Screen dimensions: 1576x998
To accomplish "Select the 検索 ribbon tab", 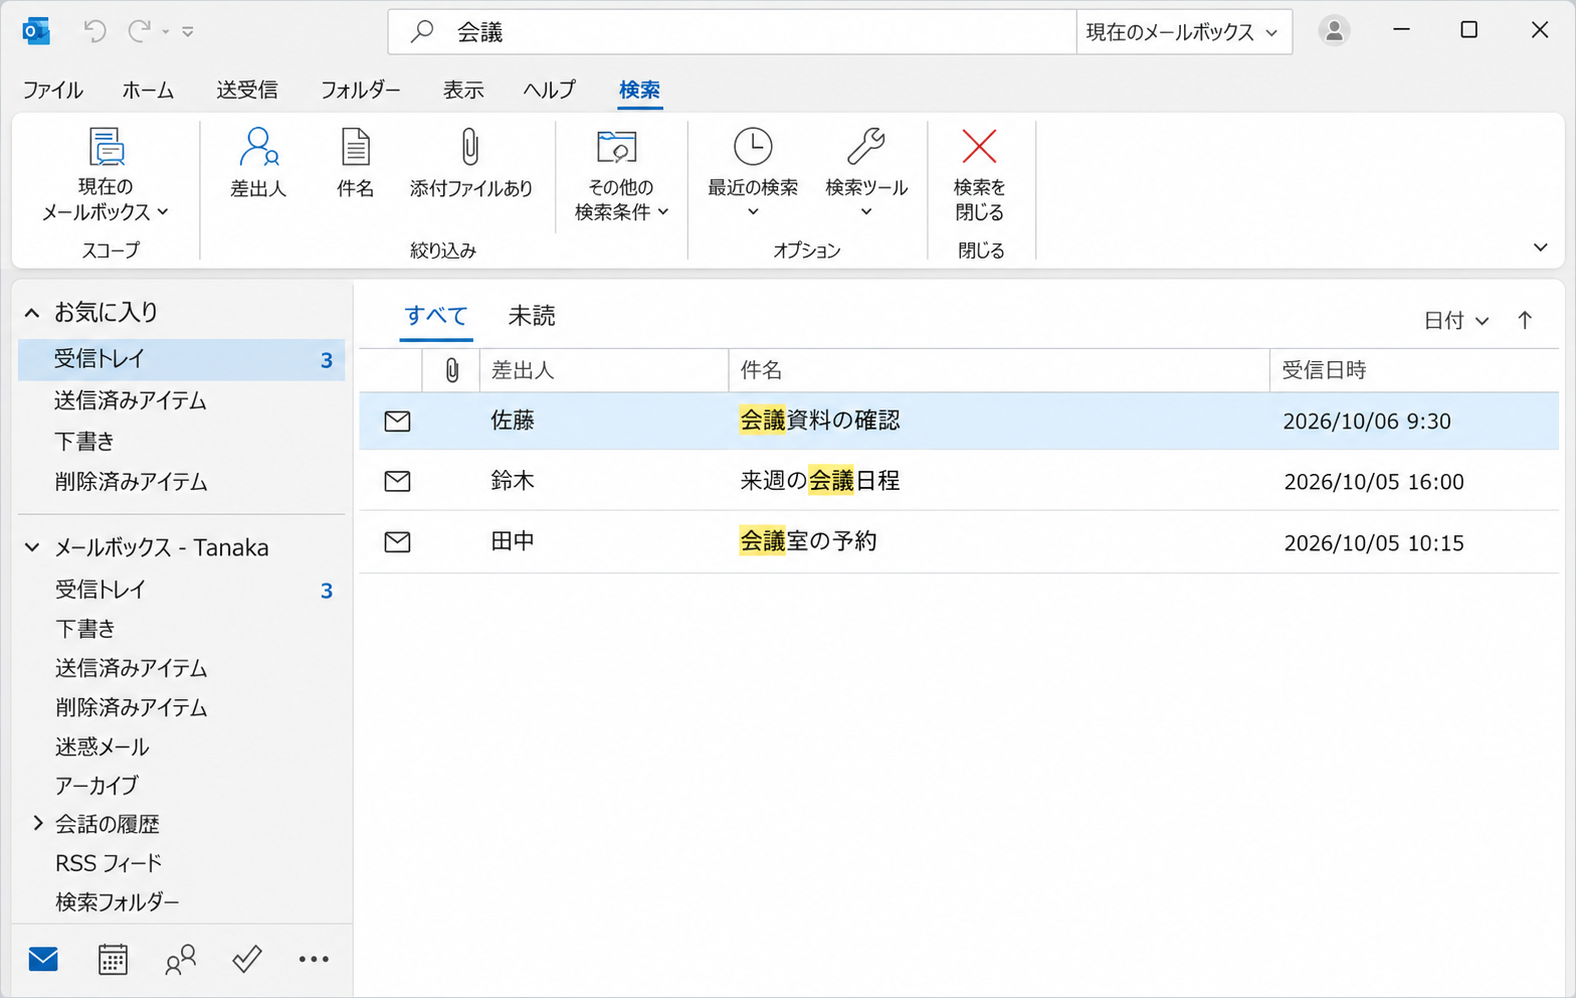I will click(639, 90).
